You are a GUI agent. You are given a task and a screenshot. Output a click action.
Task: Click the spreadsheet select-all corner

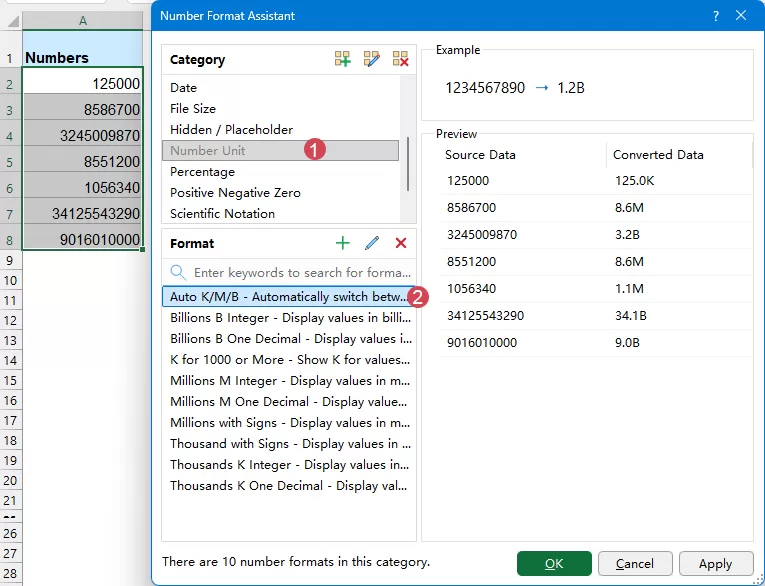pyautogui.click(x=11, y=20)
